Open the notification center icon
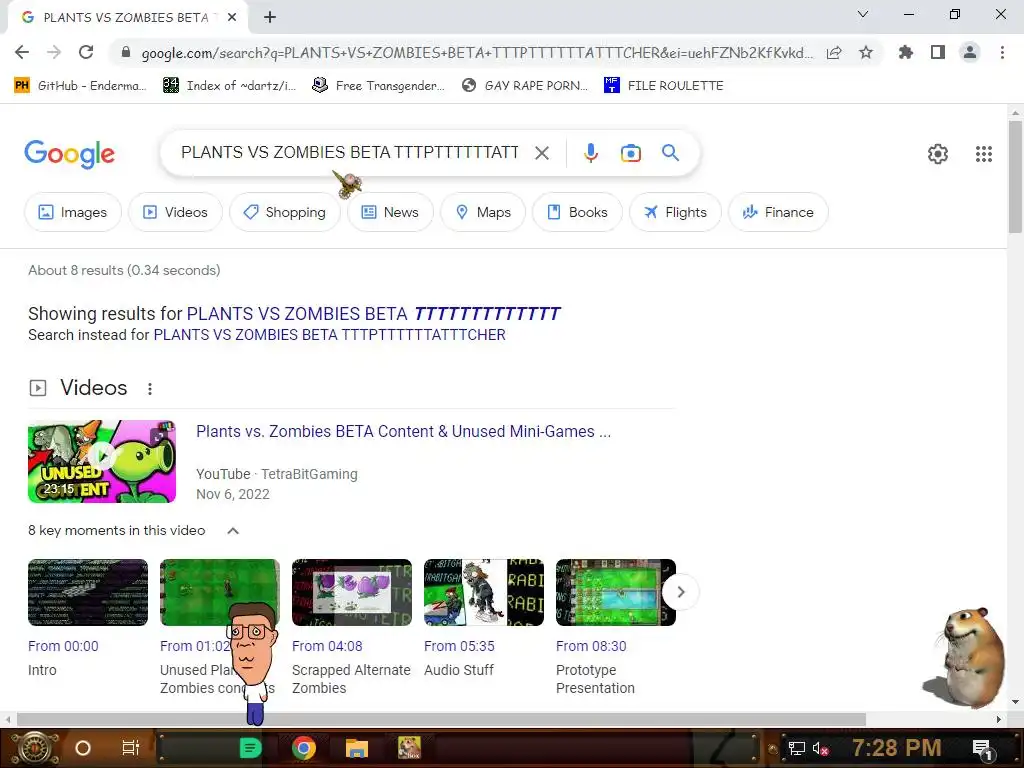This screenshot has height=768, width=1024. tap(982, 749)
